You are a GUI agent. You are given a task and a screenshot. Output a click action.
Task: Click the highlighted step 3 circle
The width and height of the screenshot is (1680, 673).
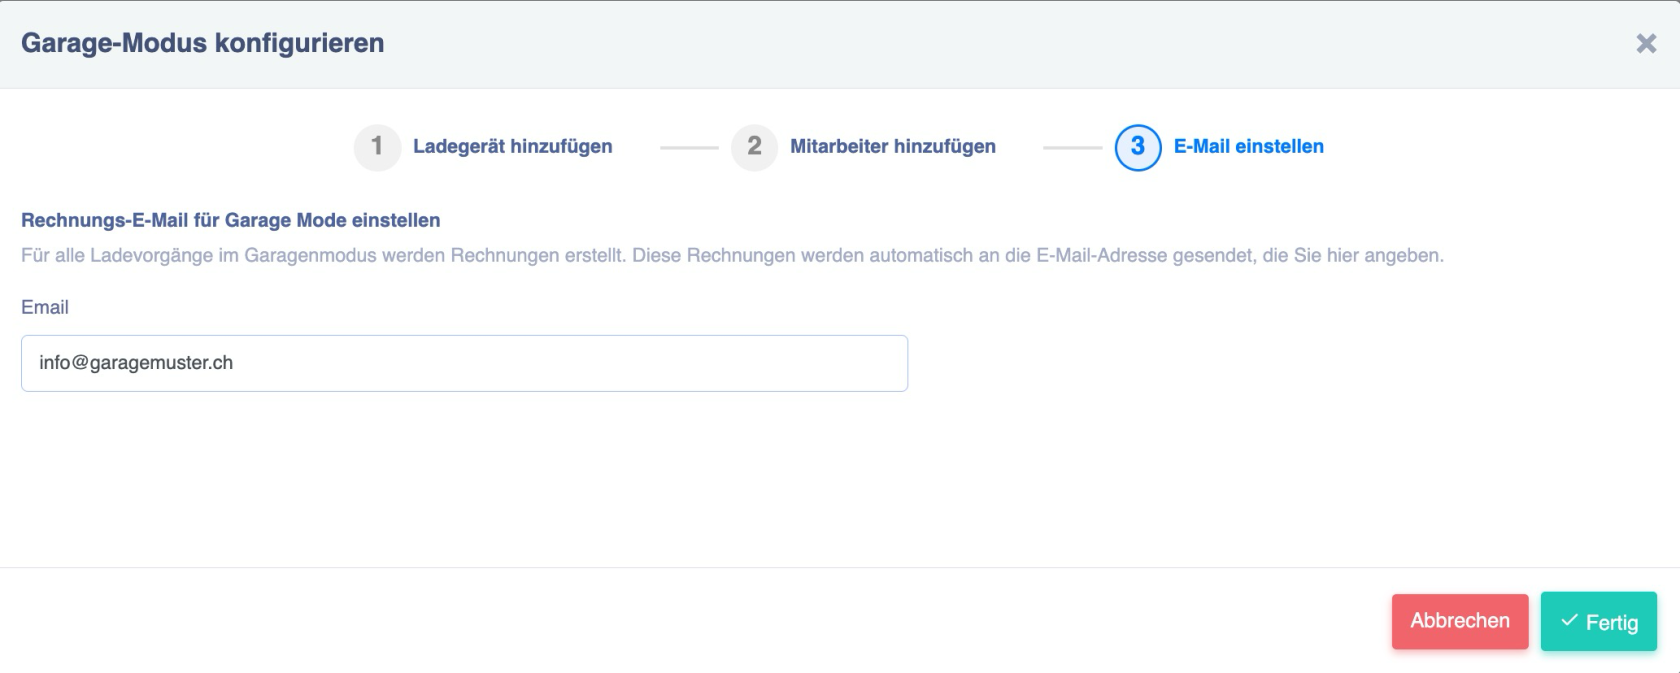click(x=1137, y=147)
